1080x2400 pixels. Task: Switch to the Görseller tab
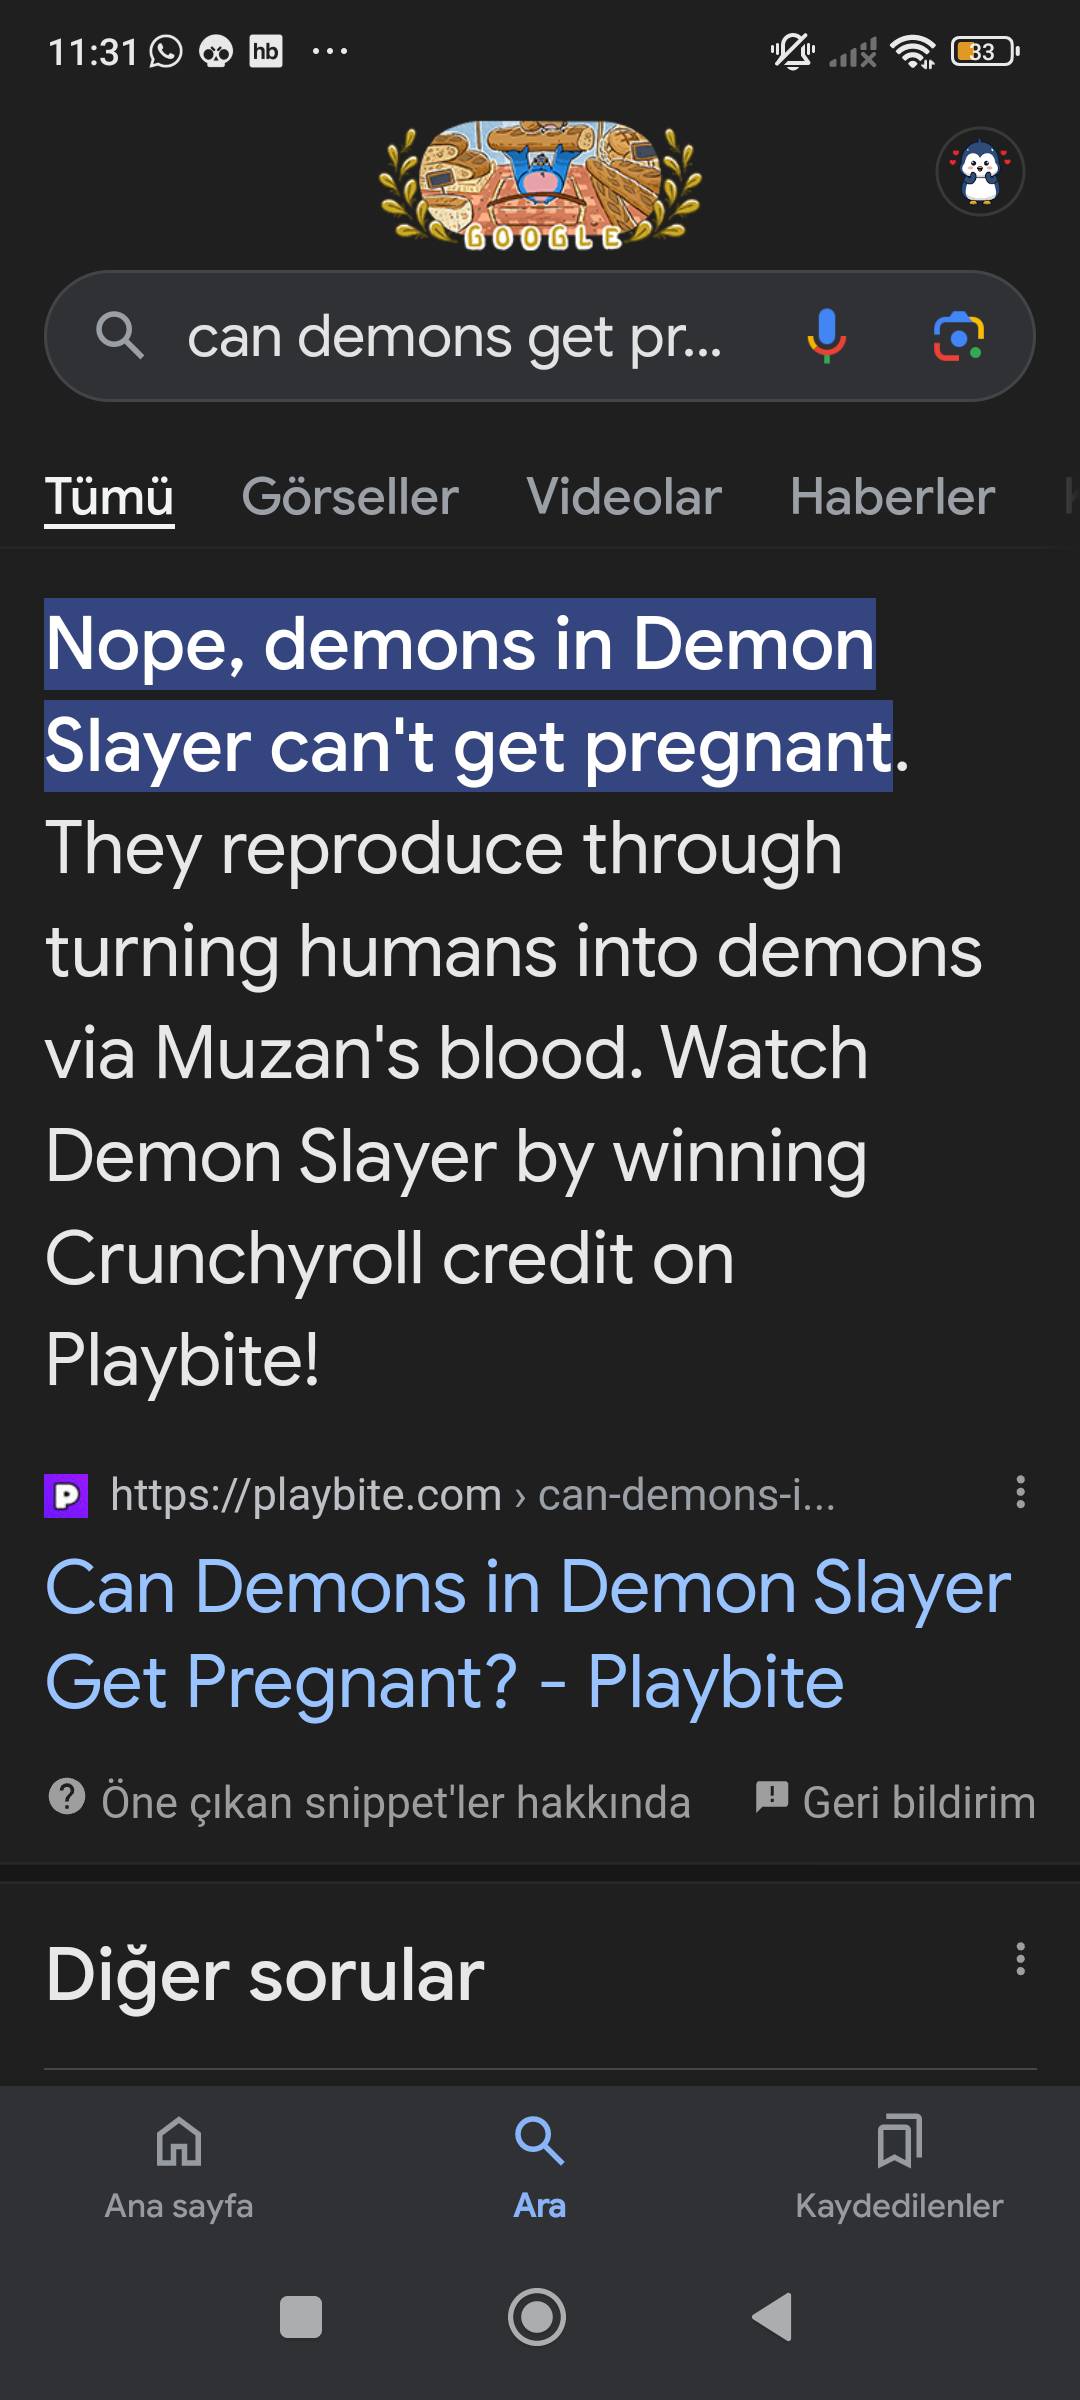pyautogui.click(x=350, y=497)
